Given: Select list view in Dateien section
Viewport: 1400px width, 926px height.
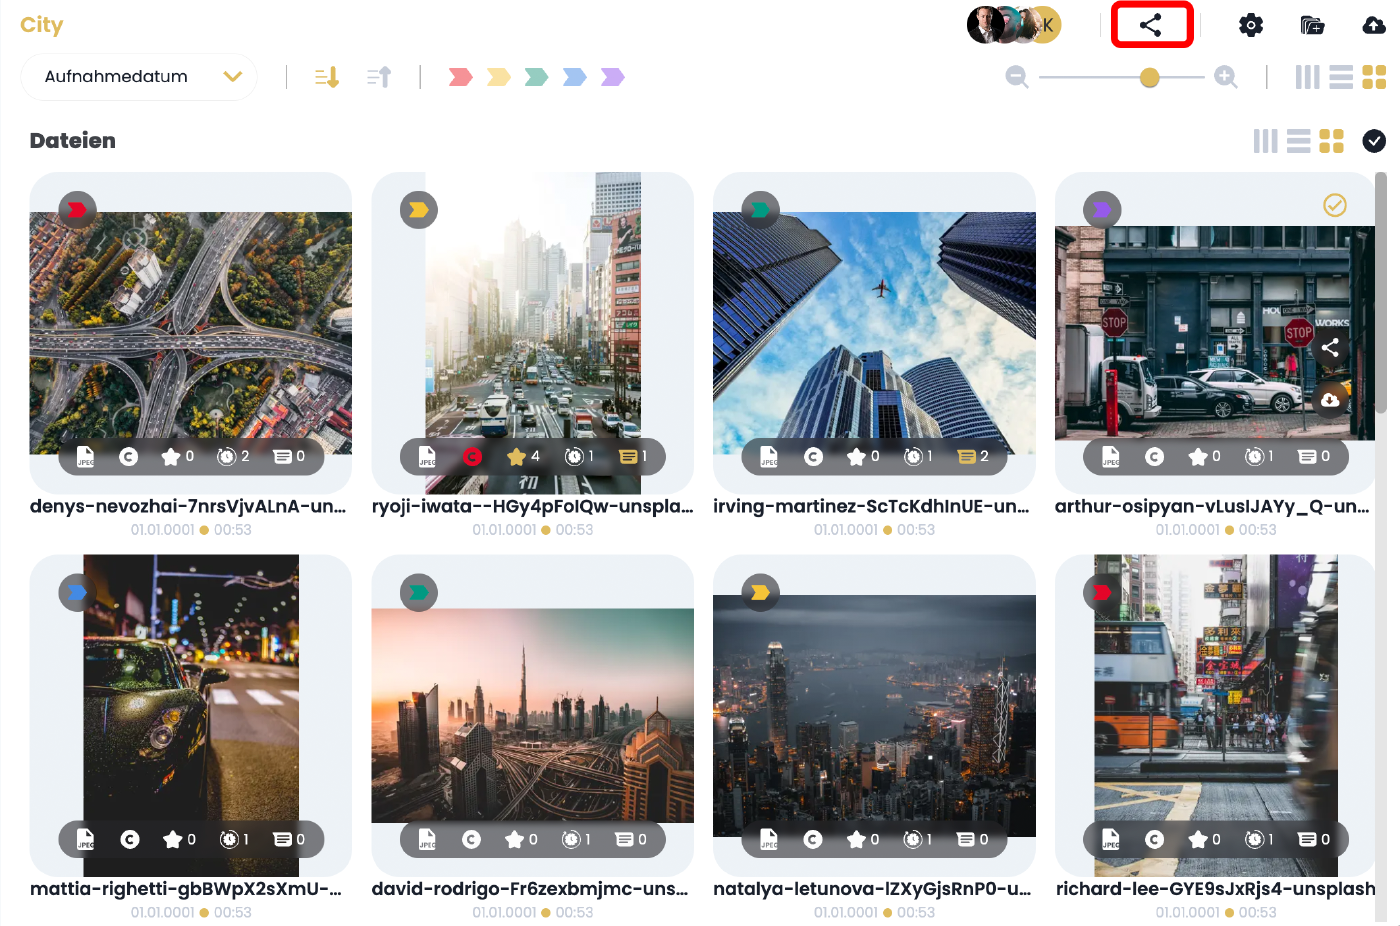Looking at the screenshot, I should (x=1298, y=141).
